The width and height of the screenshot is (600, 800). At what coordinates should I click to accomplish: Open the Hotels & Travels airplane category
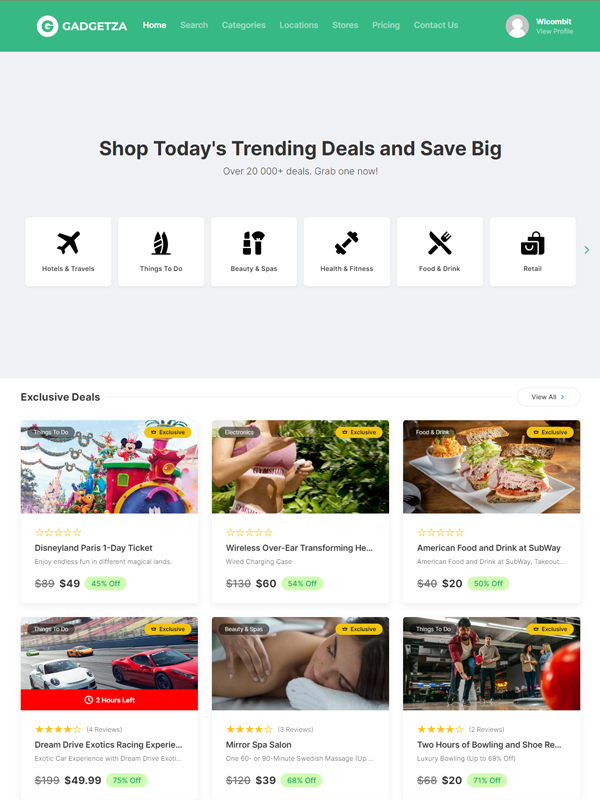(x=68, y=252)
